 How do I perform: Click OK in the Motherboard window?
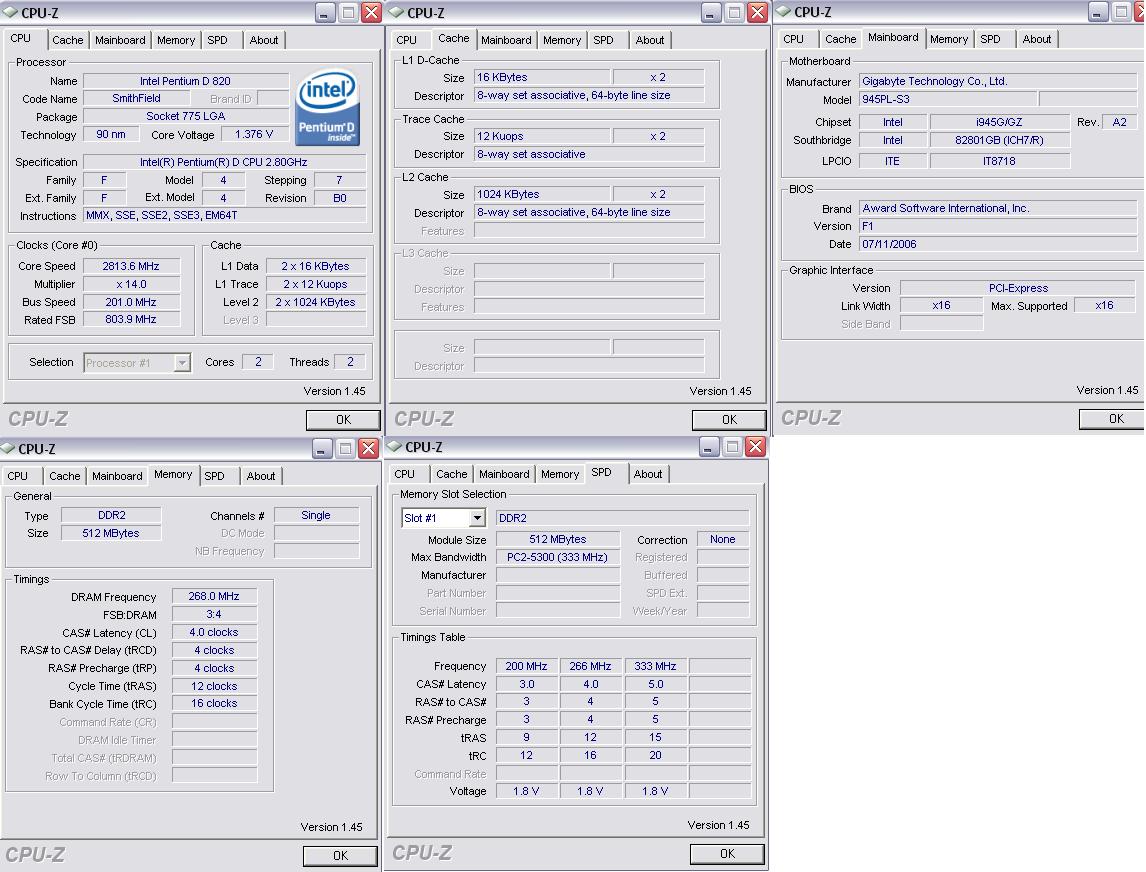click(x=1111, y=419)
